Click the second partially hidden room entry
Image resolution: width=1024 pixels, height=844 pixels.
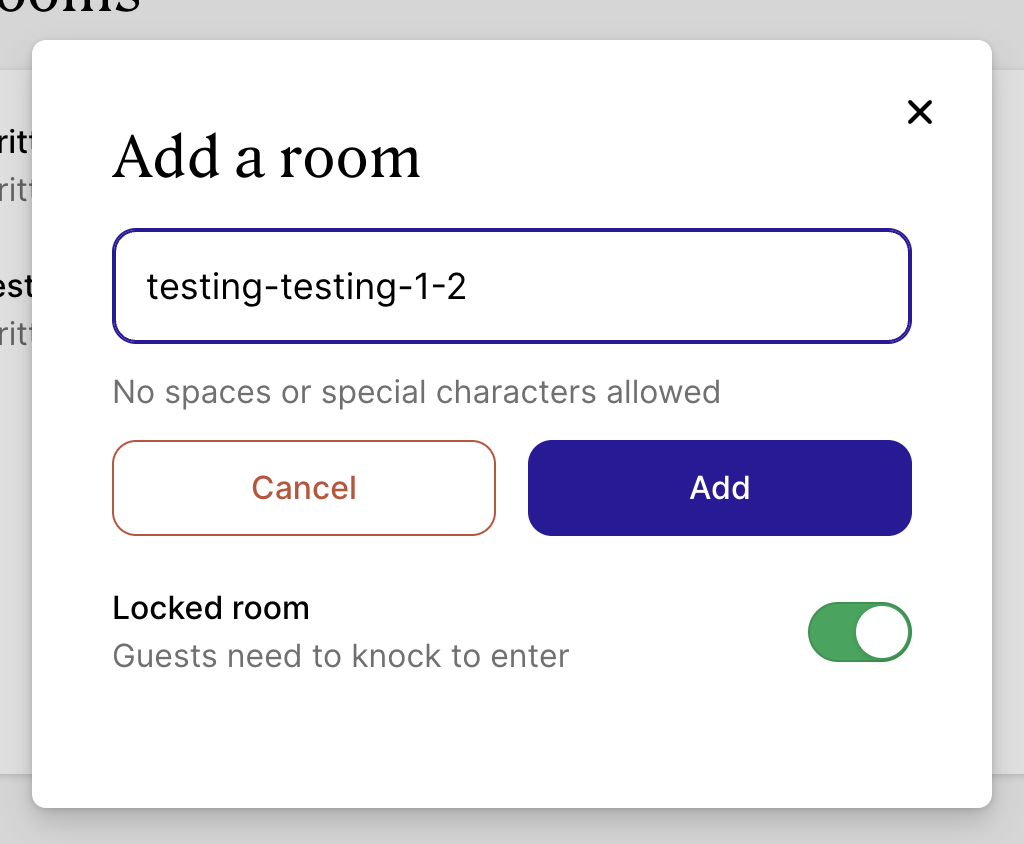[16, 308]
